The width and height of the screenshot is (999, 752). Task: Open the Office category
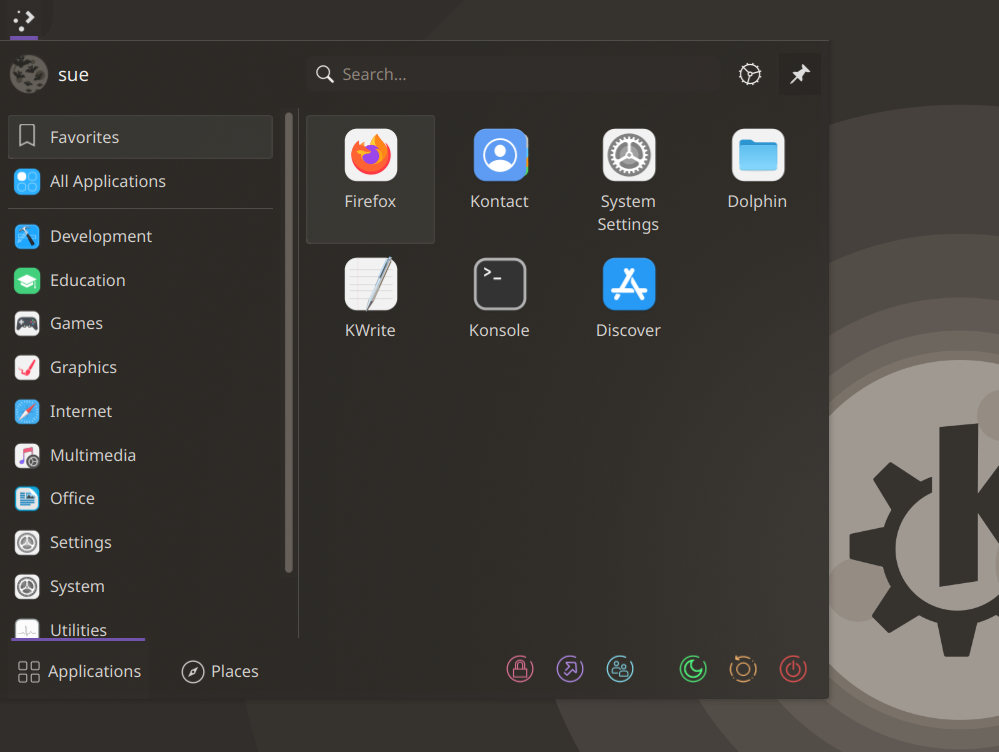tap(140, 498)
